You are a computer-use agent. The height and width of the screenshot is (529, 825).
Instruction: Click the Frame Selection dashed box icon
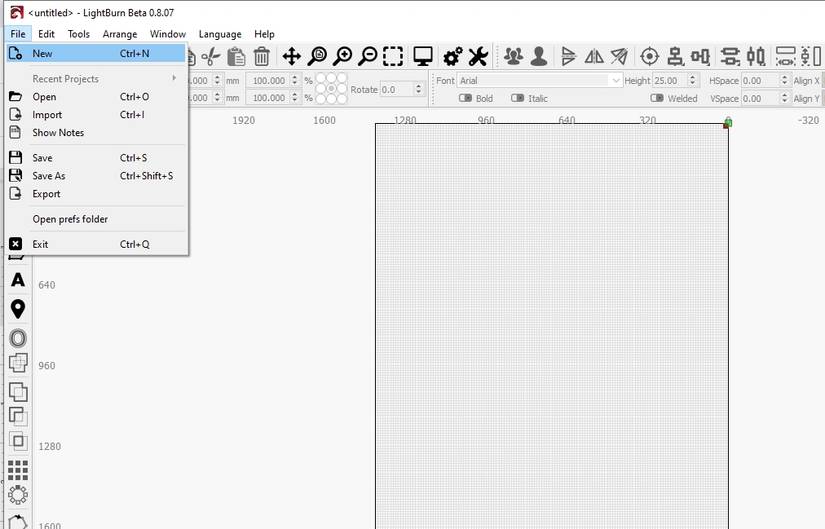tap(393, 56)
